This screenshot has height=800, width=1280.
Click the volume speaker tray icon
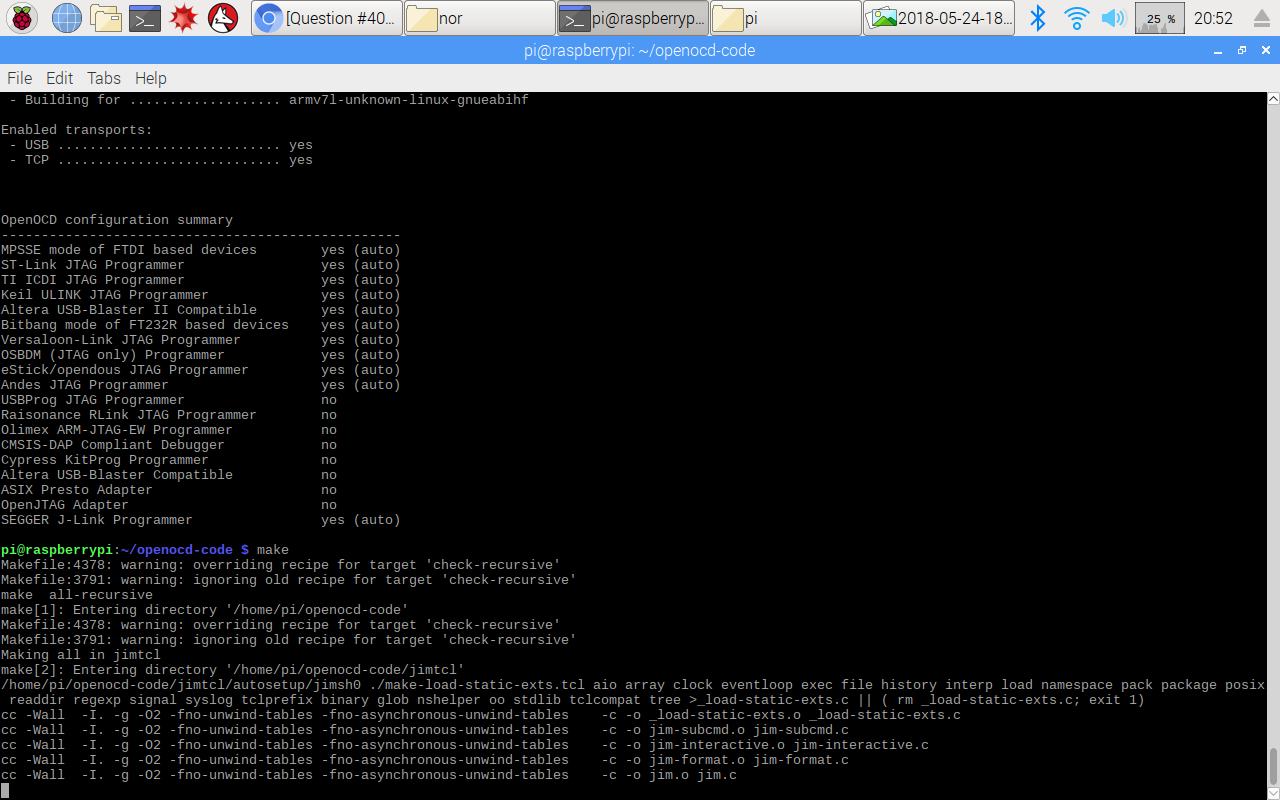[x=1113, y=18]
